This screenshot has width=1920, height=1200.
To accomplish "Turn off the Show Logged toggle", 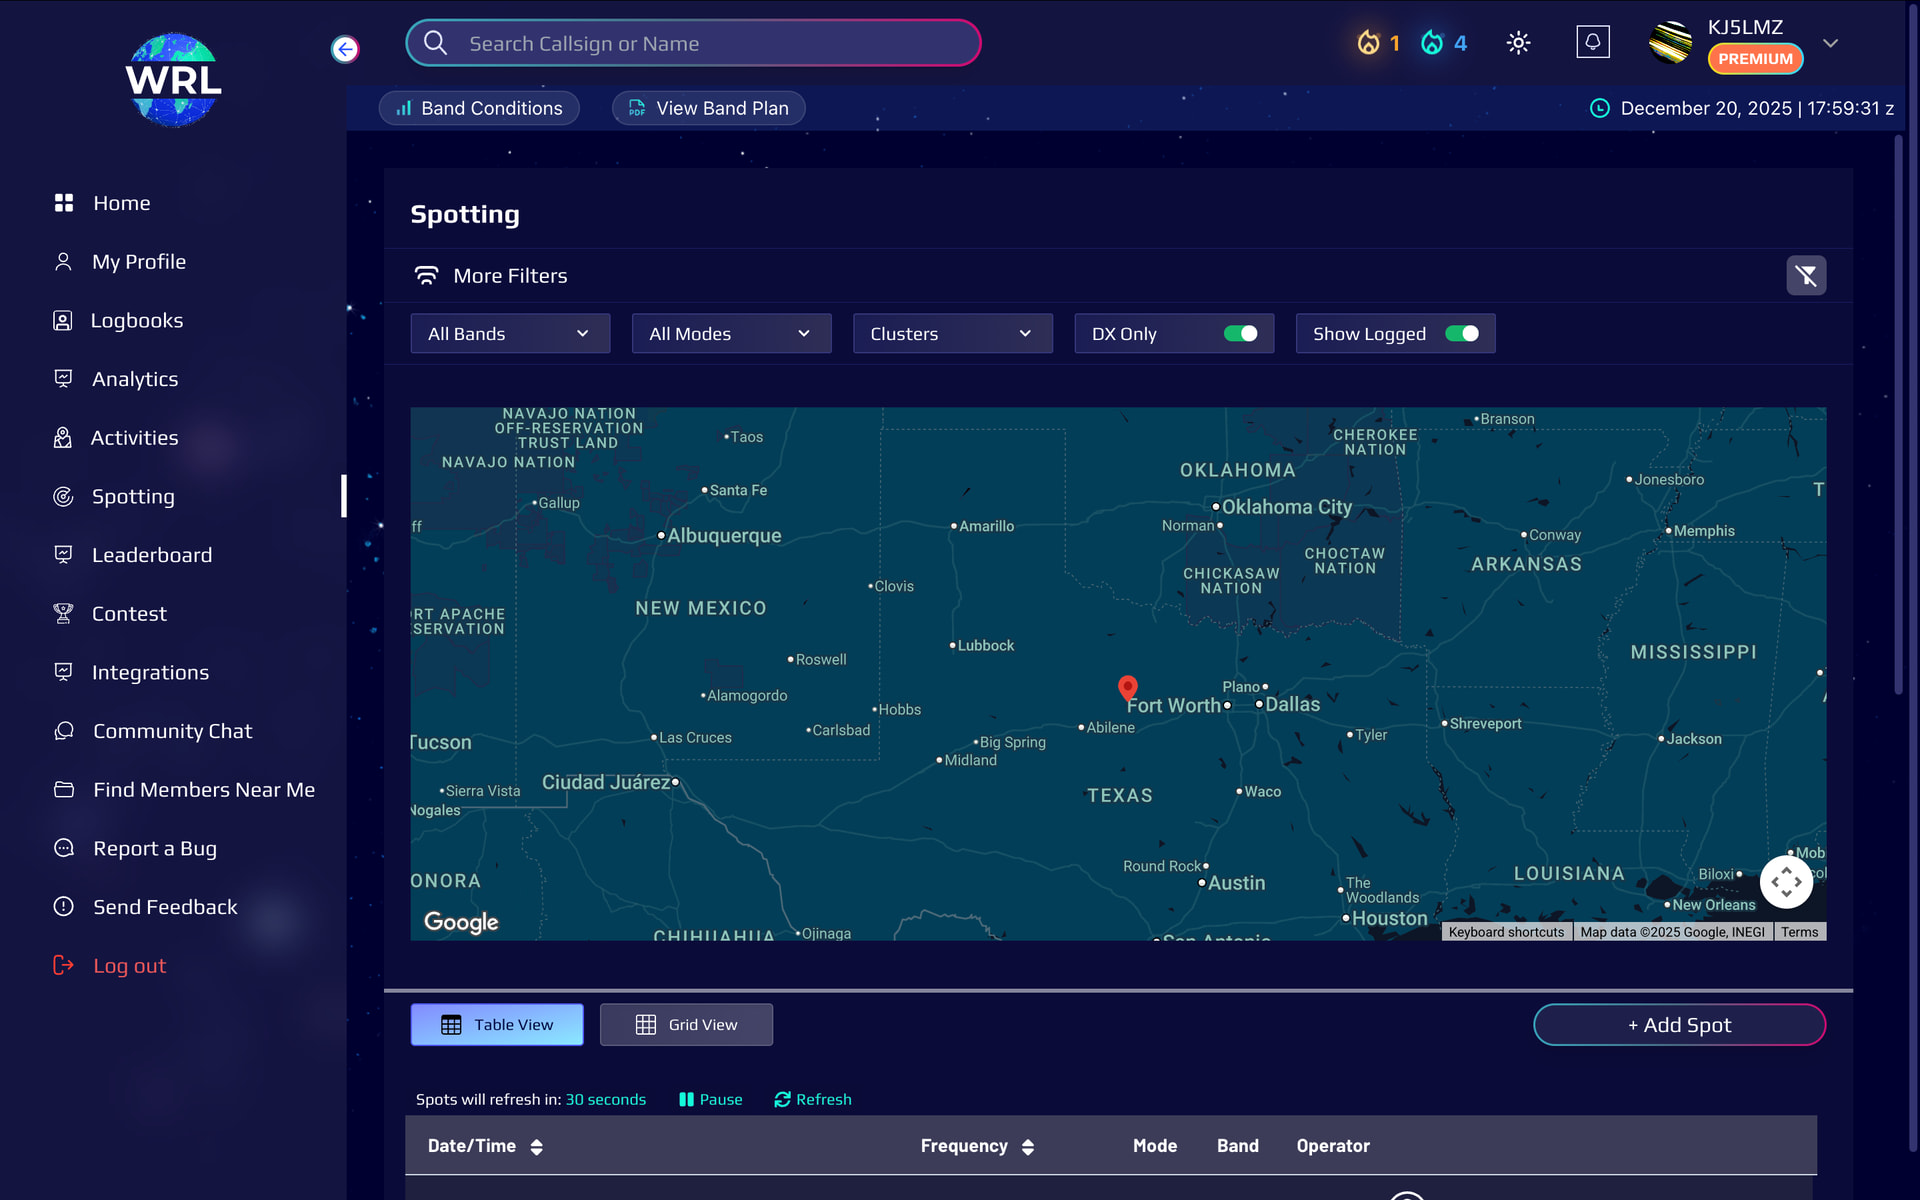I will click(x=1461, y=334).
